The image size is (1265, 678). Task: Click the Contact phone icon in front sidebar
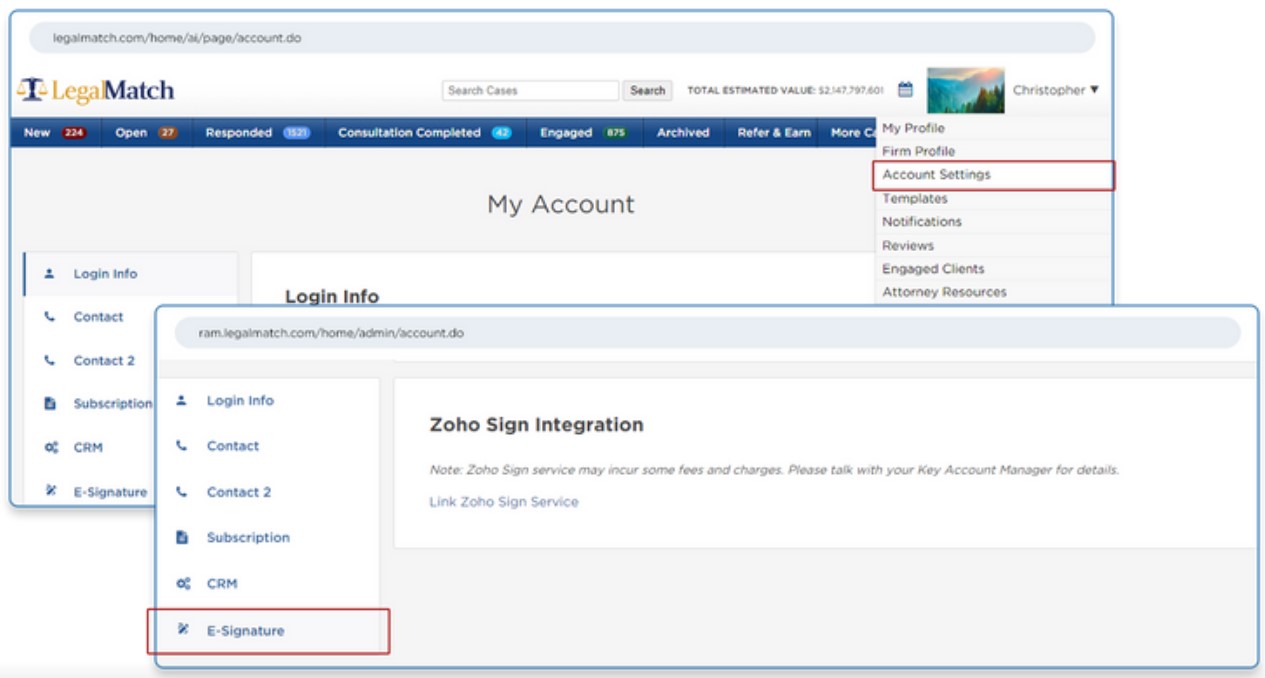click(x=182, y=446)
